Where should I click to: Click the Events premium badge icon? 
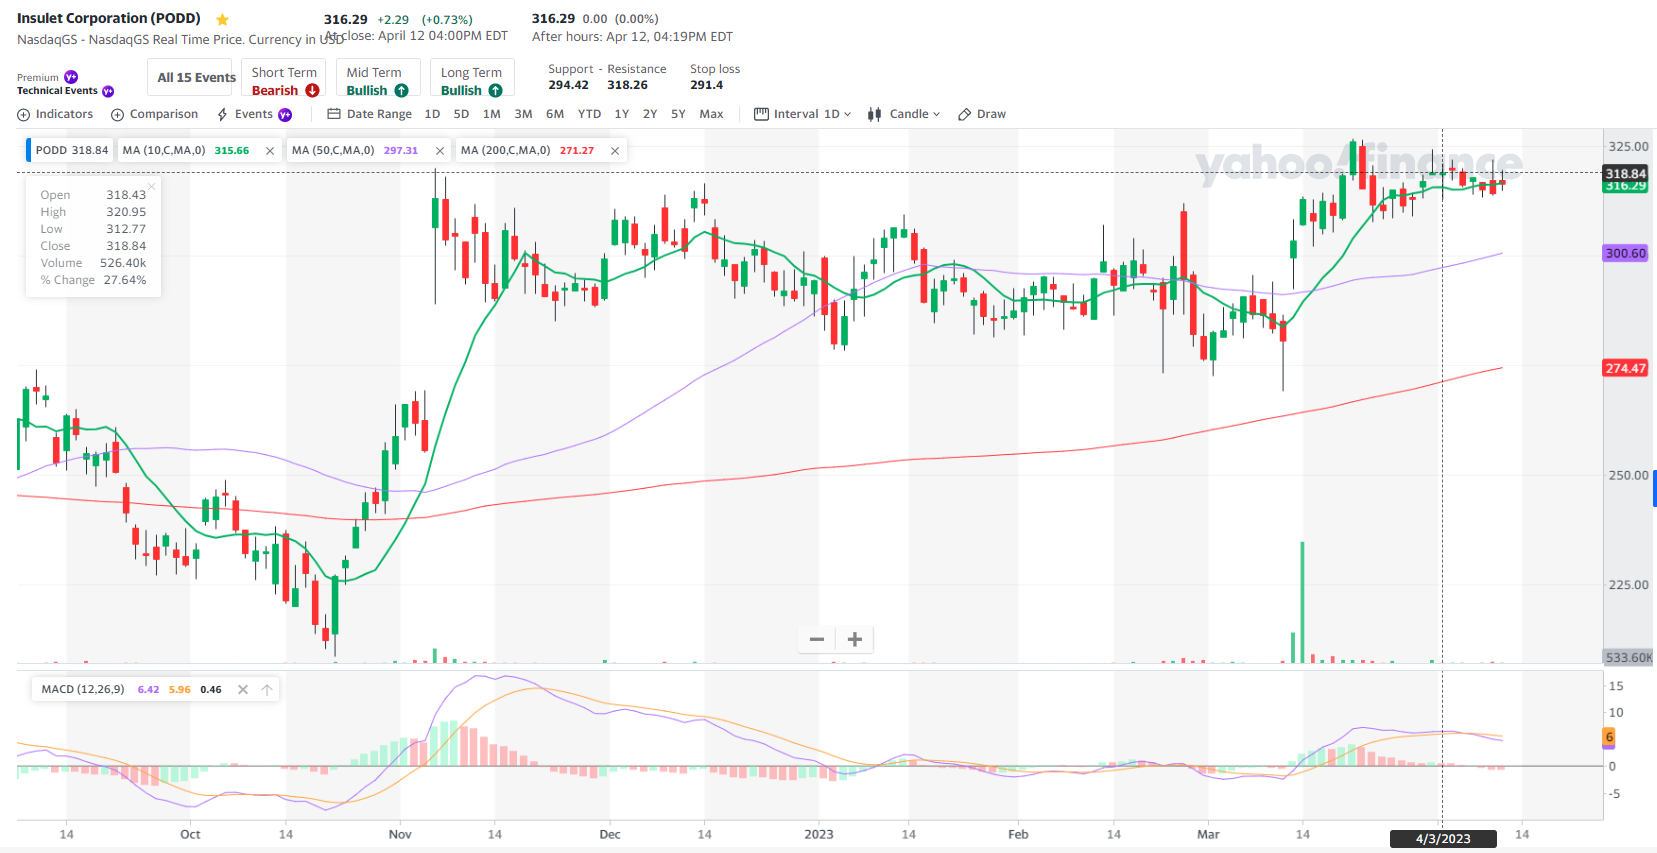pos(285,115)
